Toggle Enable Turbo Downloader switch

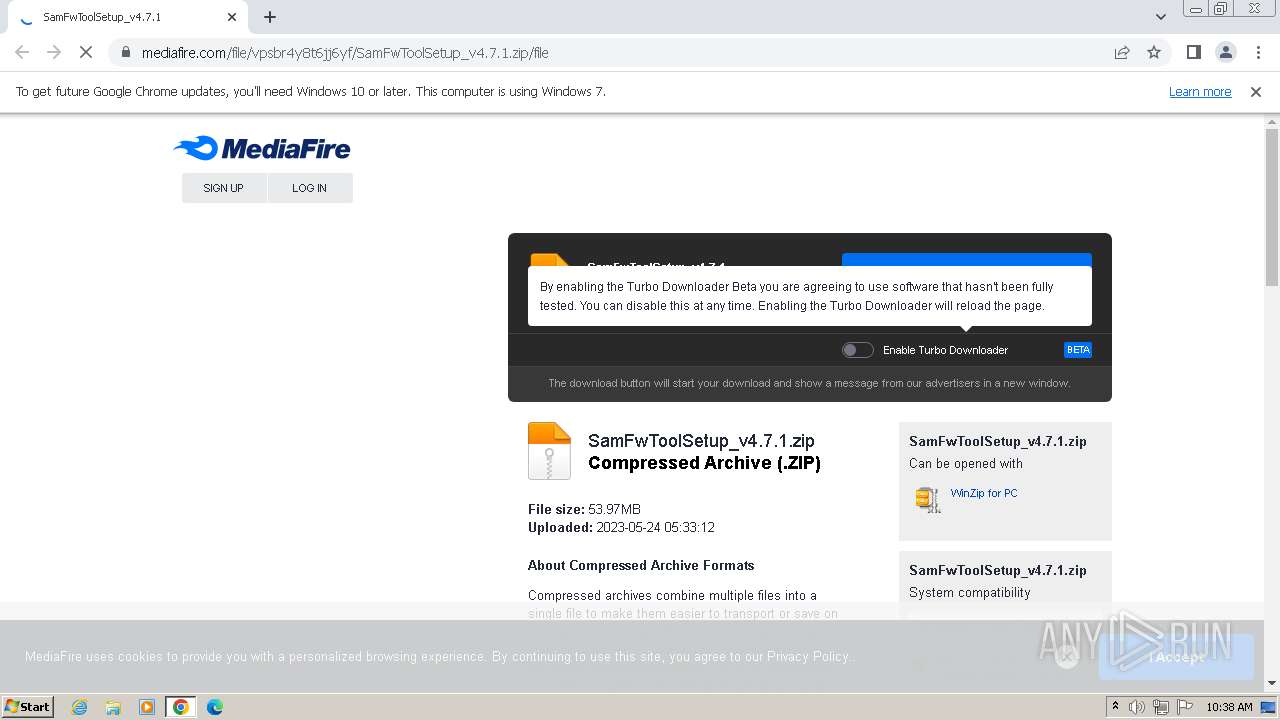coord(857,350)
